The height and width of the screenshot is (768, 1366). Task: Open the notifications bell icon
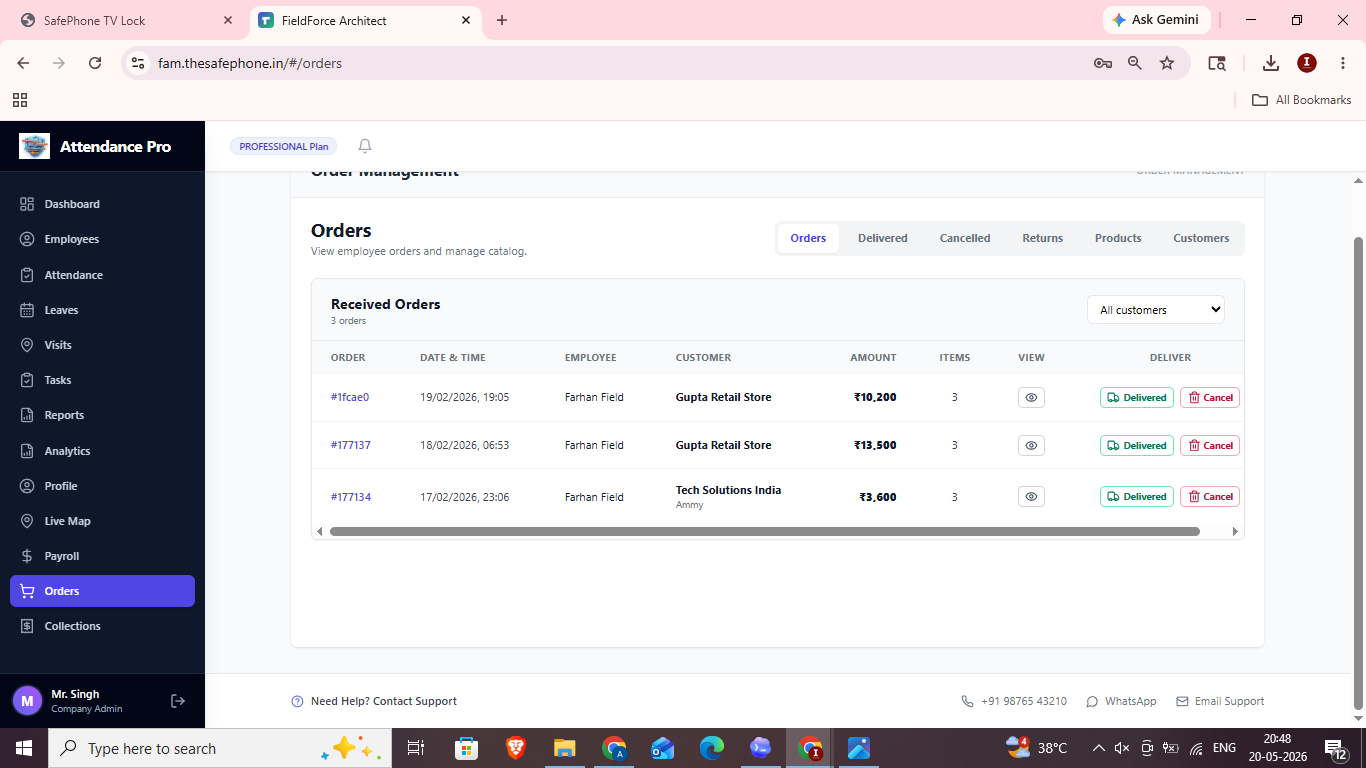365,146
